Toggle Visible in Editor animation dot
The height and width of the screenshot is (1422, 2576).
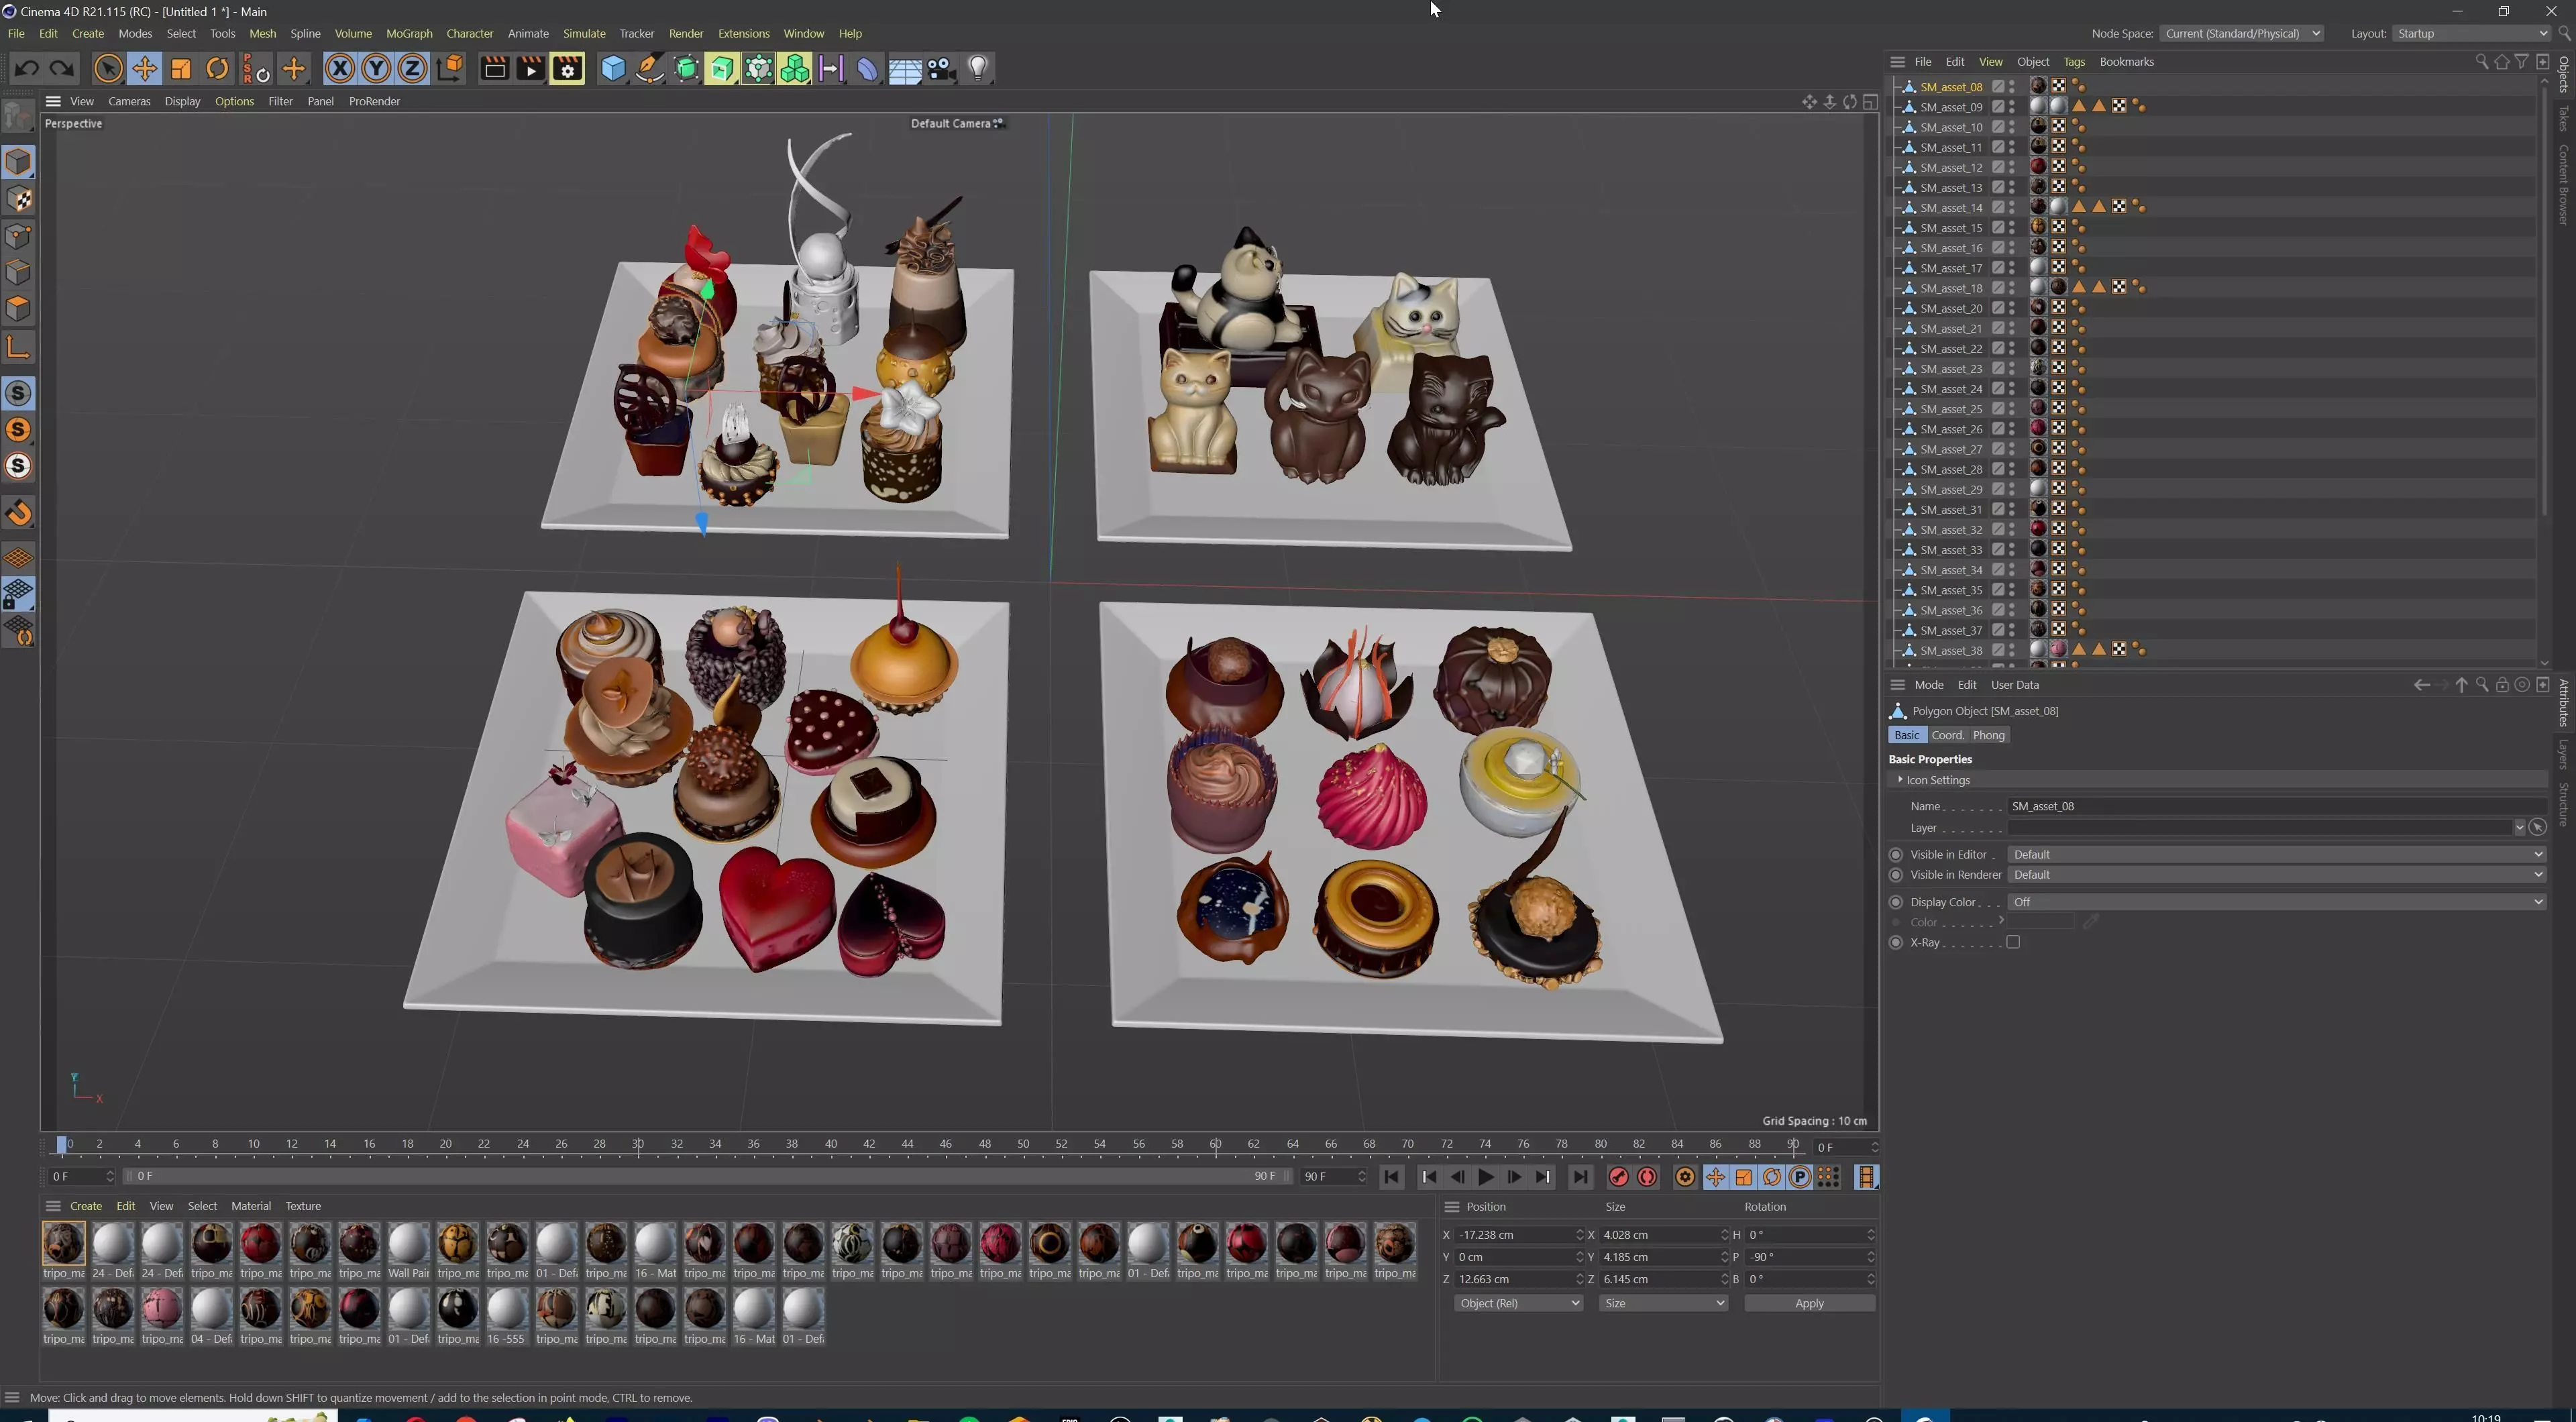pos(1895,854)
